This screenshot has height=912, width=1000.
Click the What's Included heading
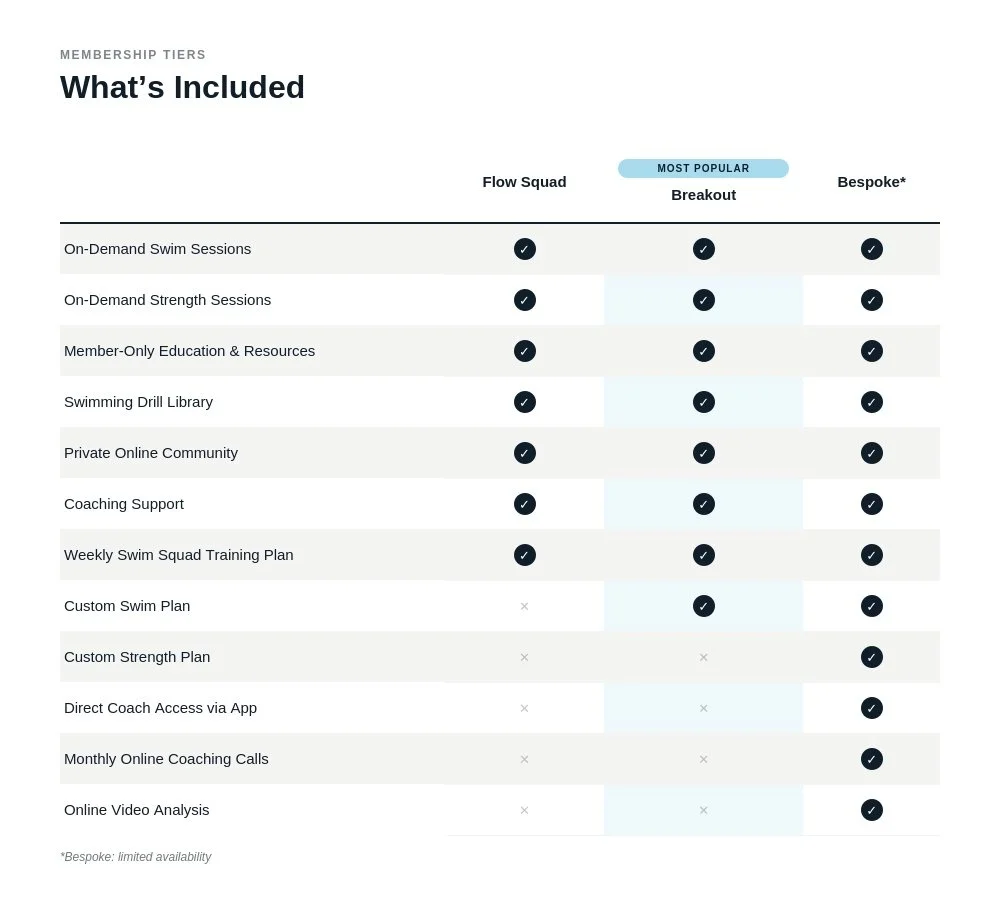pyautogui.click(x=182, y=87)
